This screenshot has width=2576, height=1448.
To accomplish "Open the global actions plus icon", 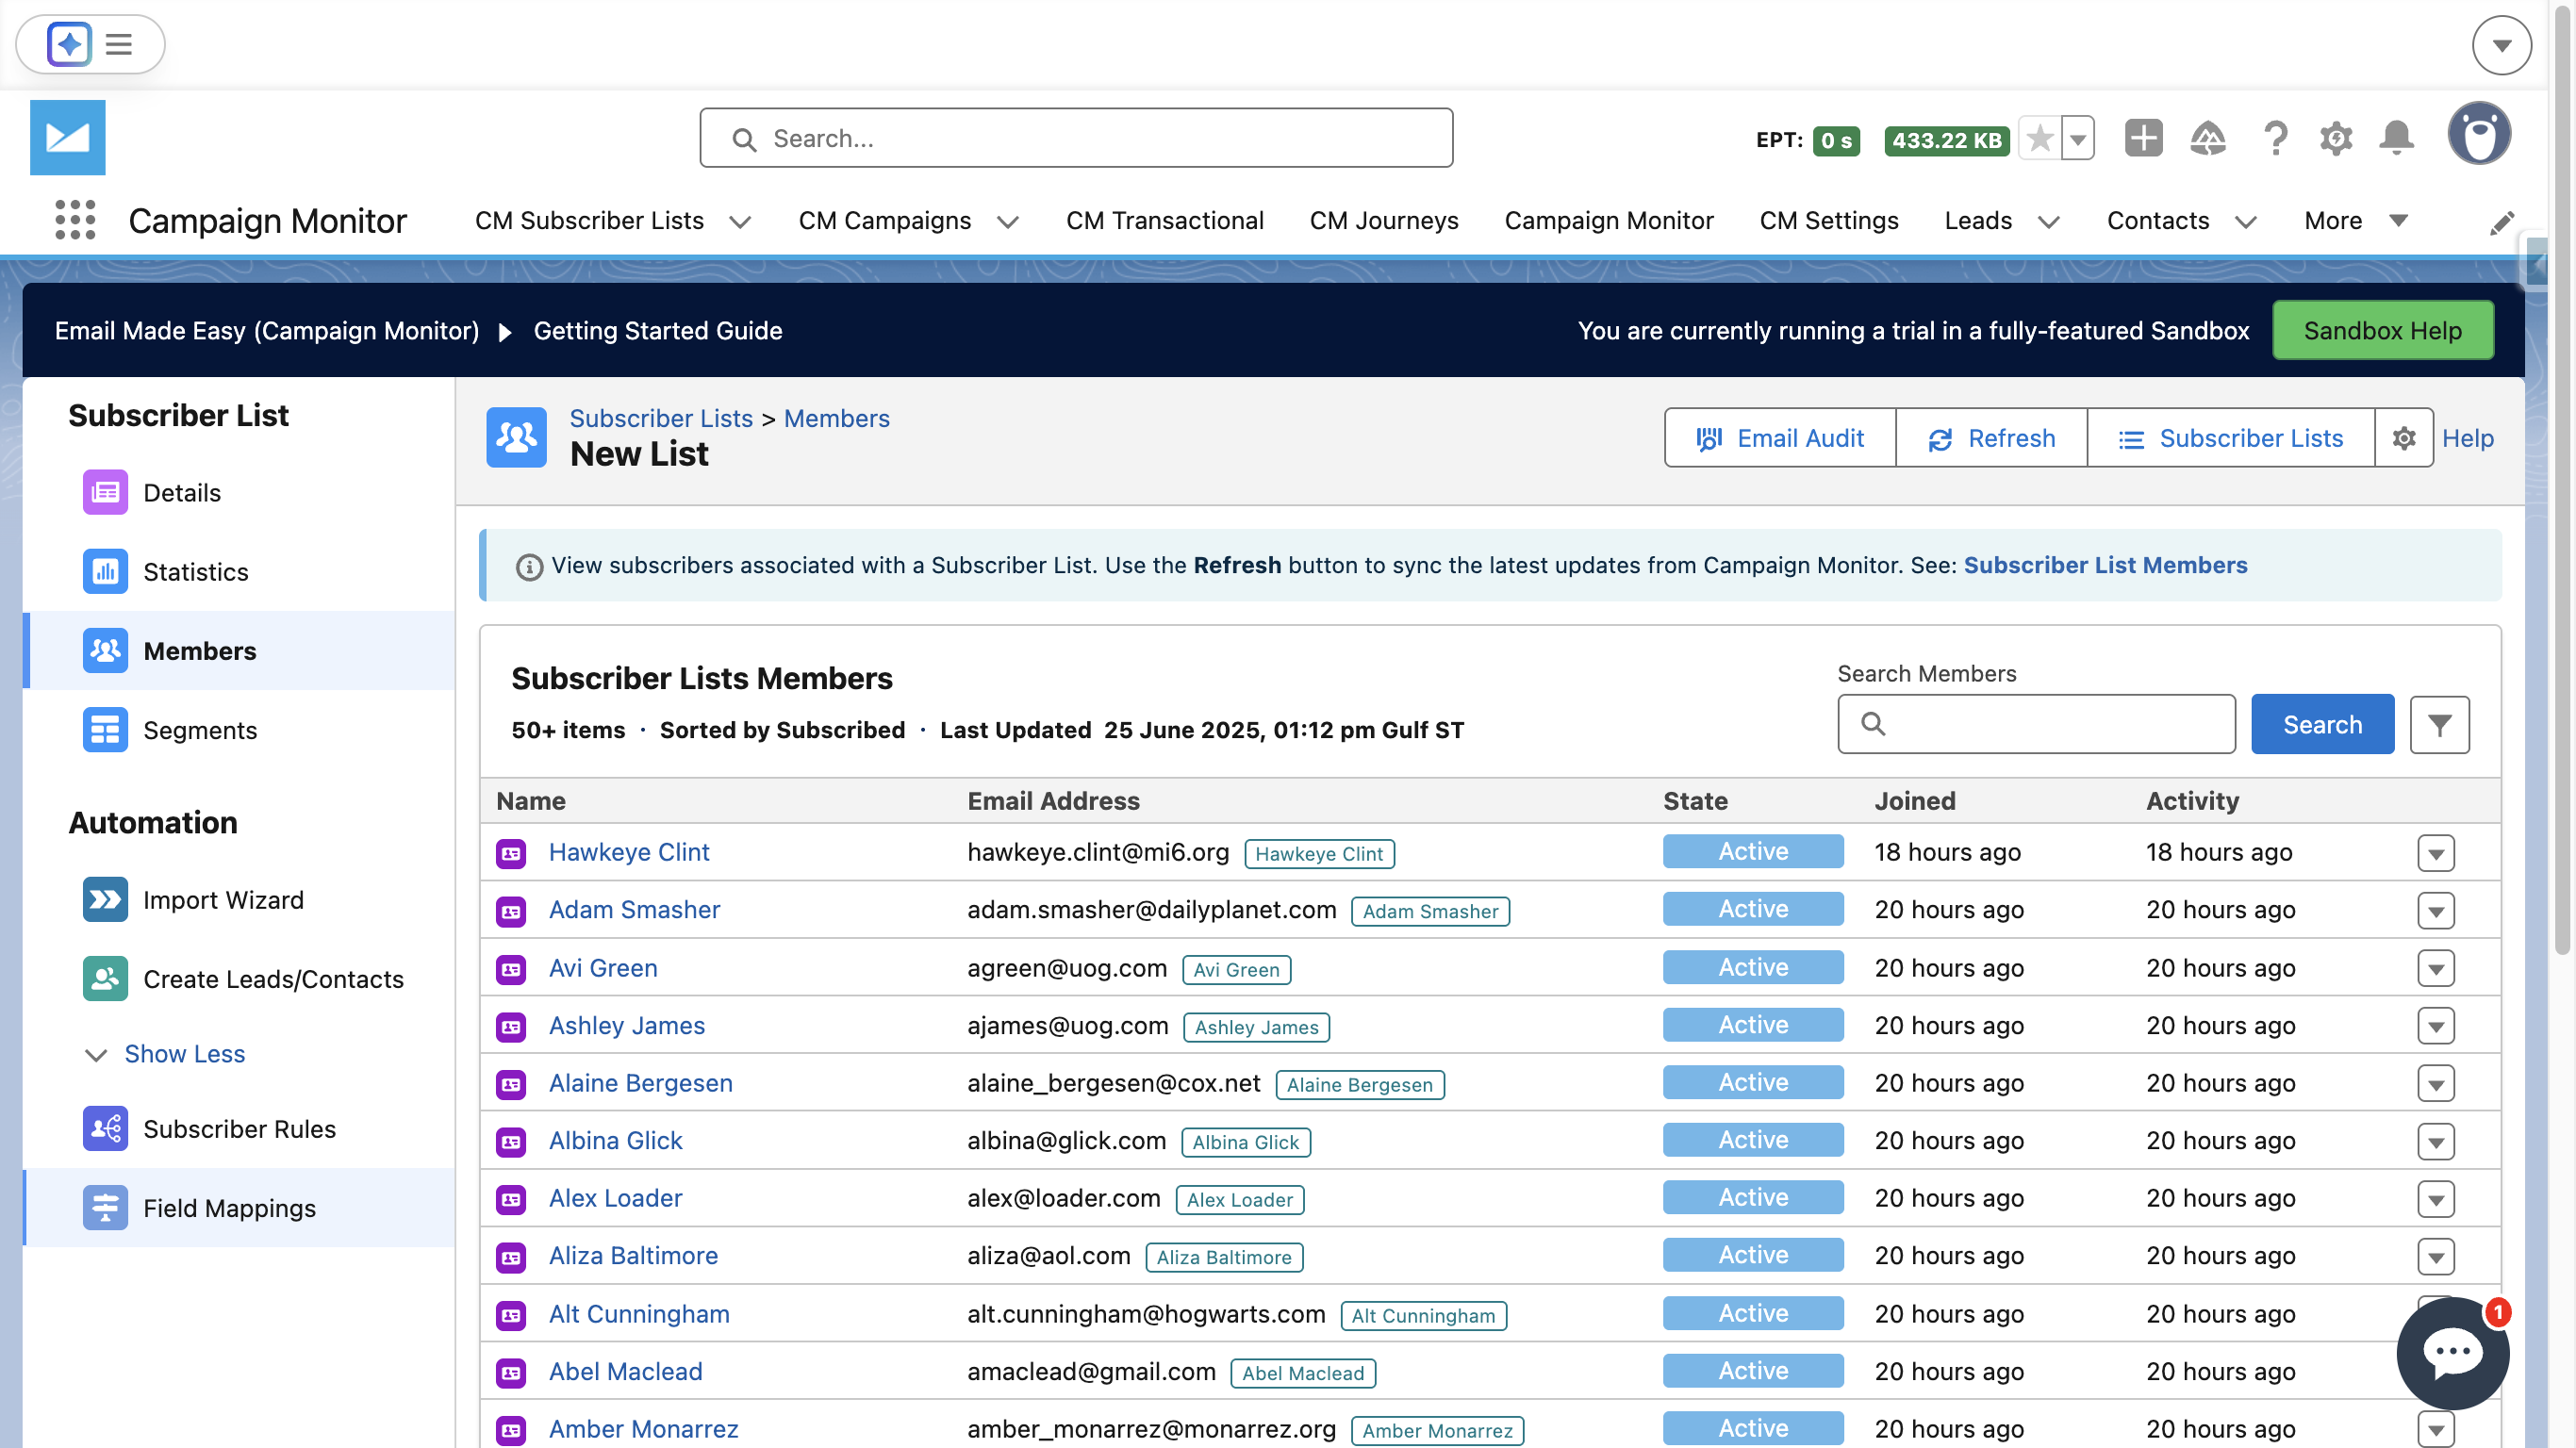I will pos(2143,138).
